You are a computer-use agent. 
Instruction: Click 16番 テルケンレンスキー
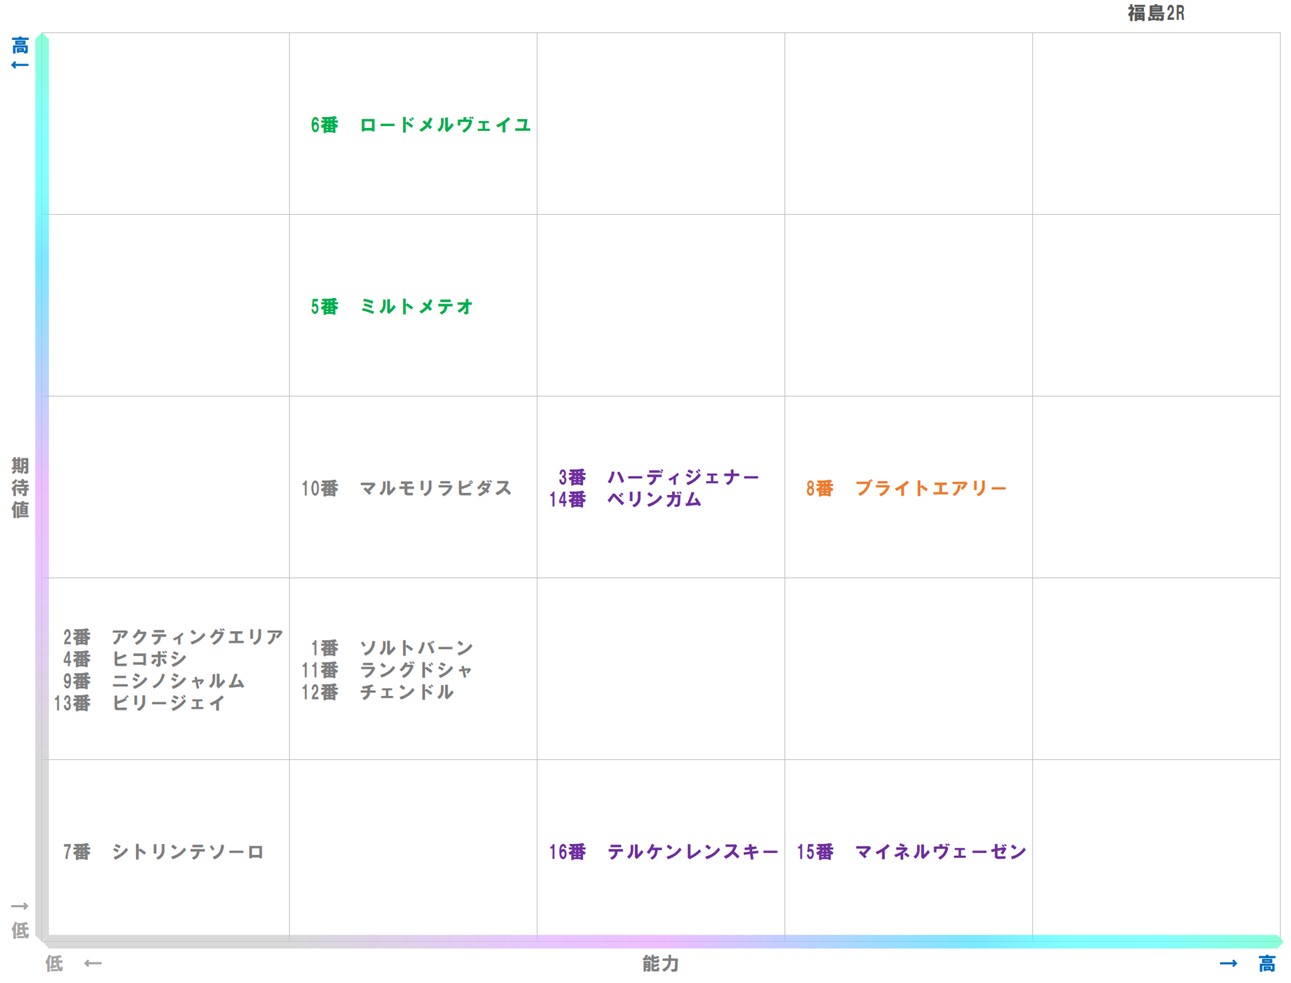[x=663, y=852]
